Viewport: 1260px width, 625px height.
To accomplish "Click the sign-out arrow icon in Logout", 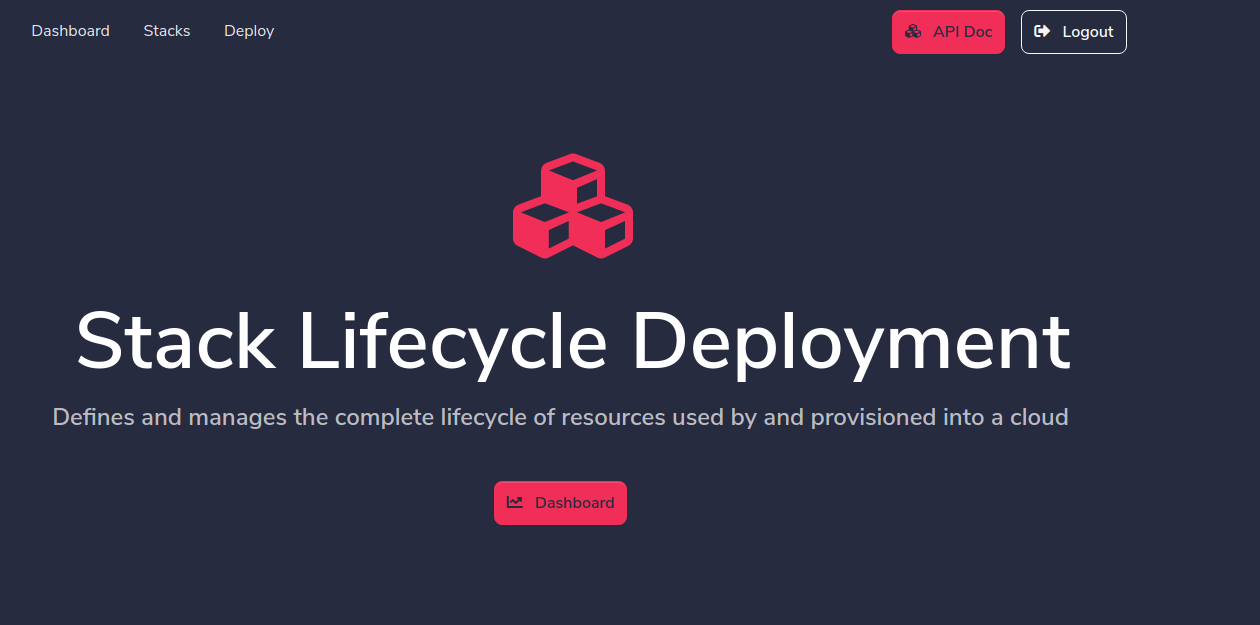I will click(x=1042, y=32).
